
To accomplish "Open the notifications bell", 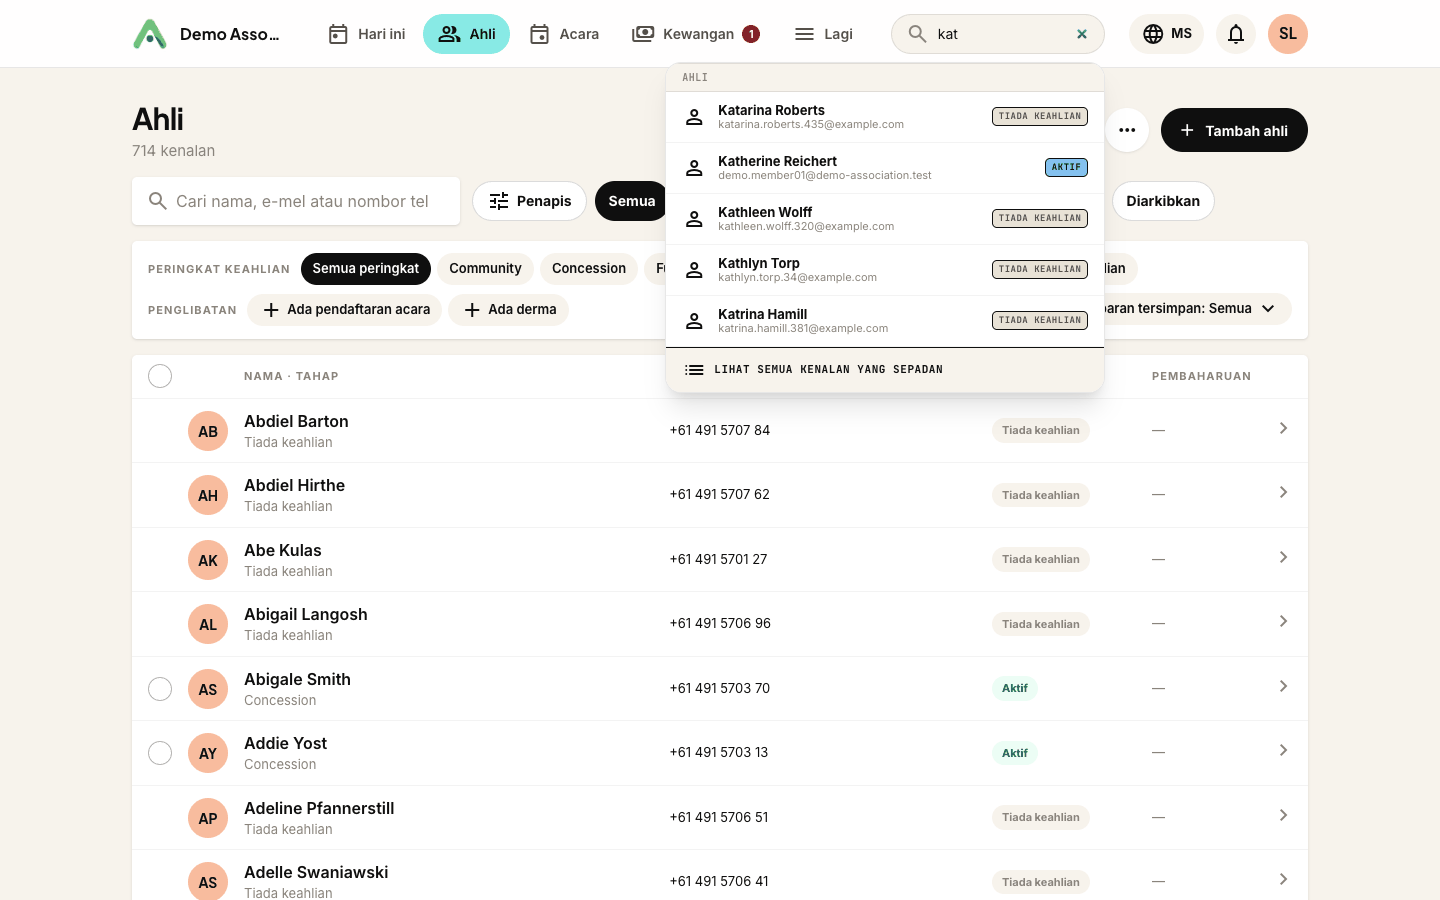I will [x=1236, y=34].
